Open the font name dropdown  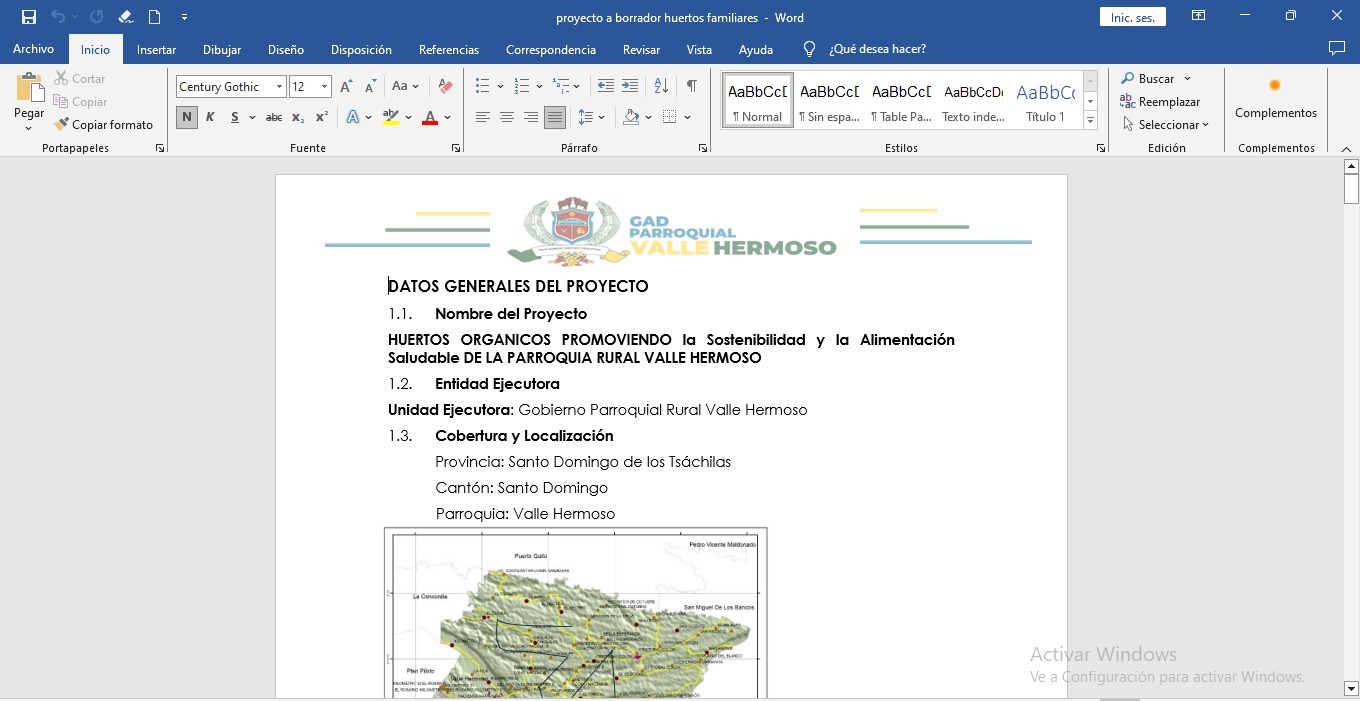pyautogui.click(x=279, y=87)
